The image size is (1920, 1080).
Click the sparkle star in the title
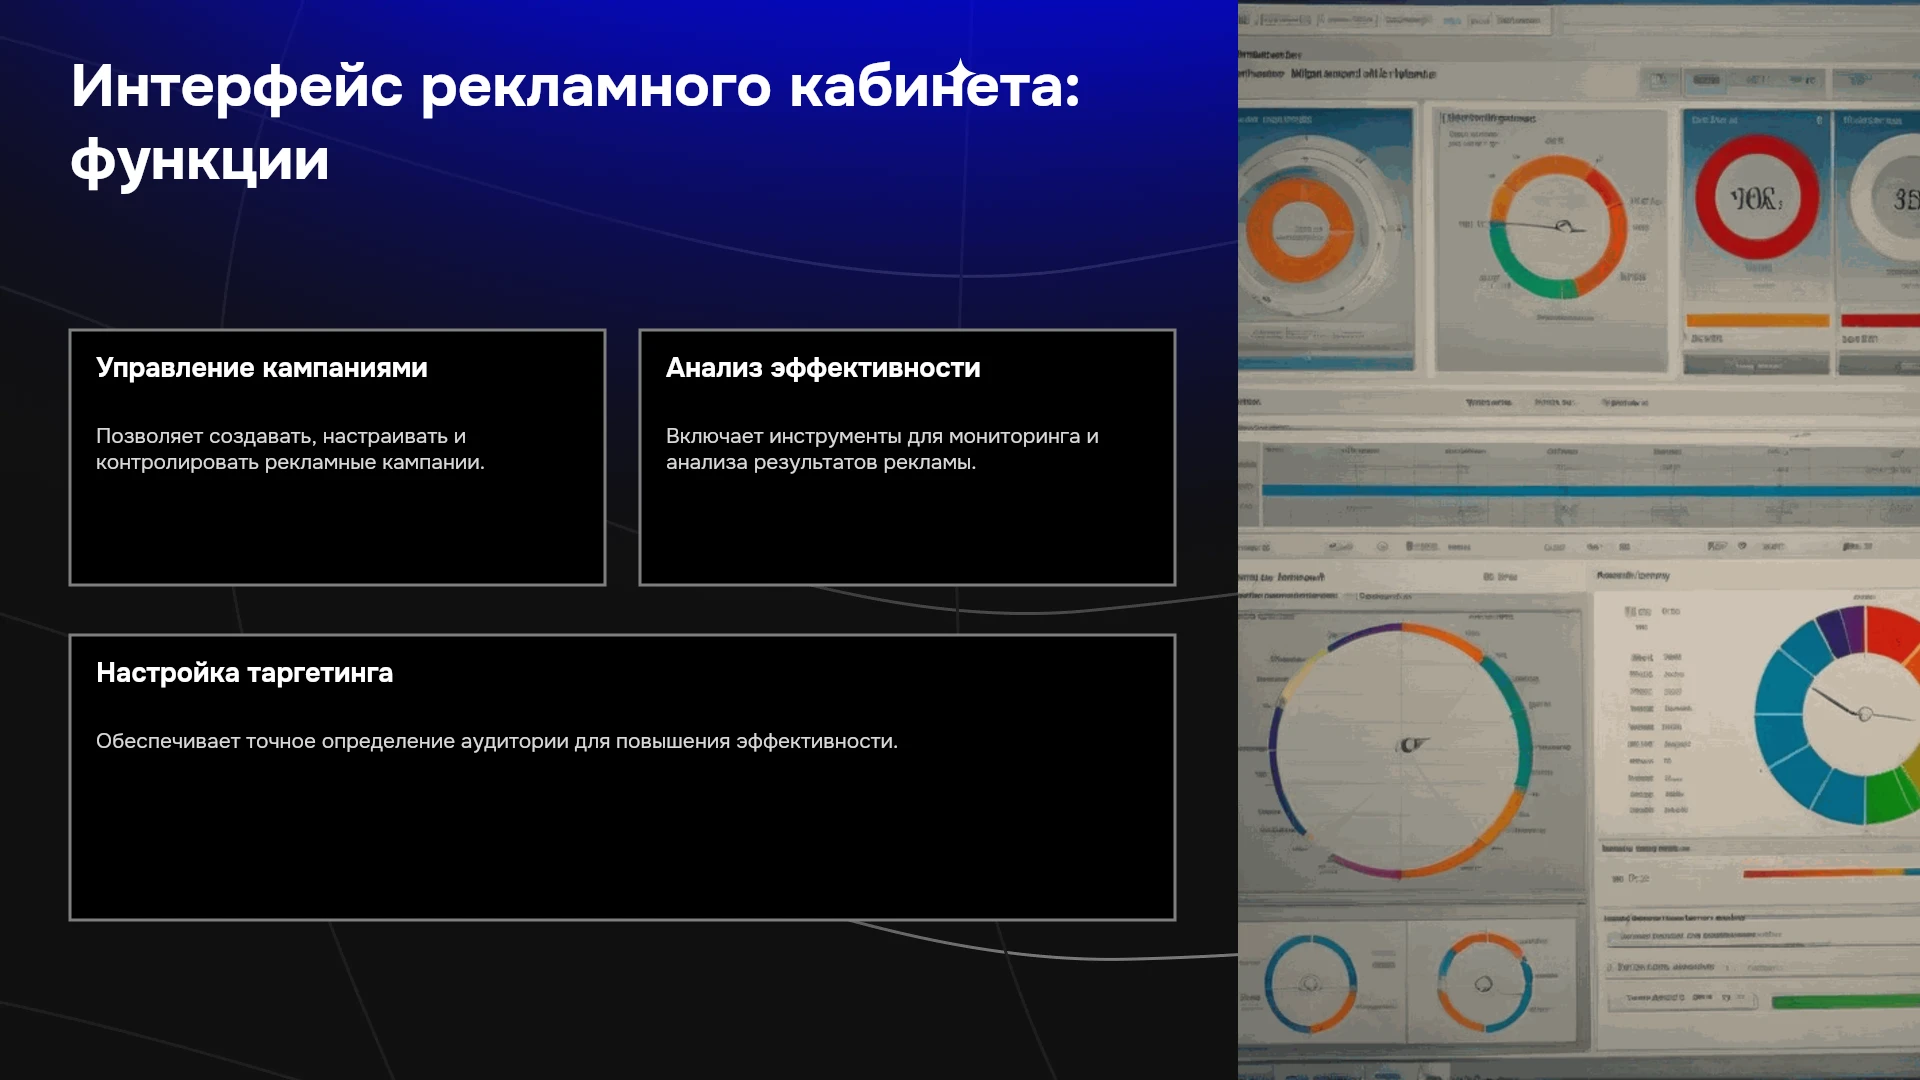click(960, 73)
